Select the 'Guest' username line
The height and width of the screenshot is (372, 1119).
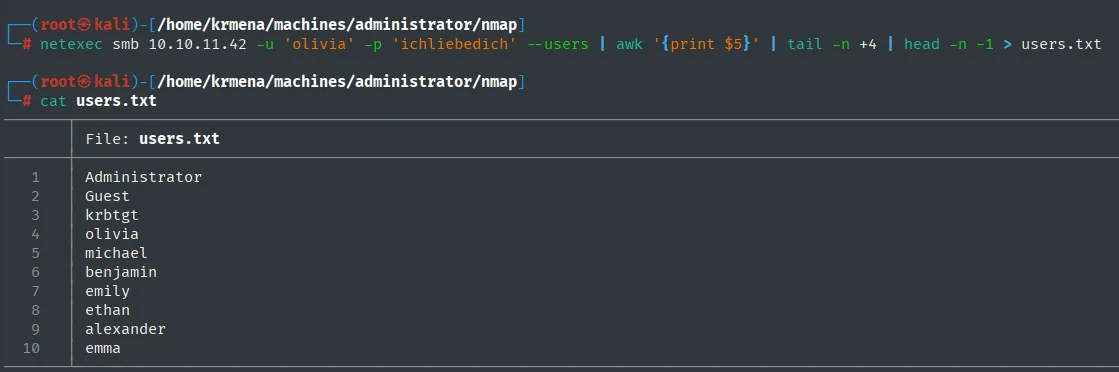click(x=107, y=196)
